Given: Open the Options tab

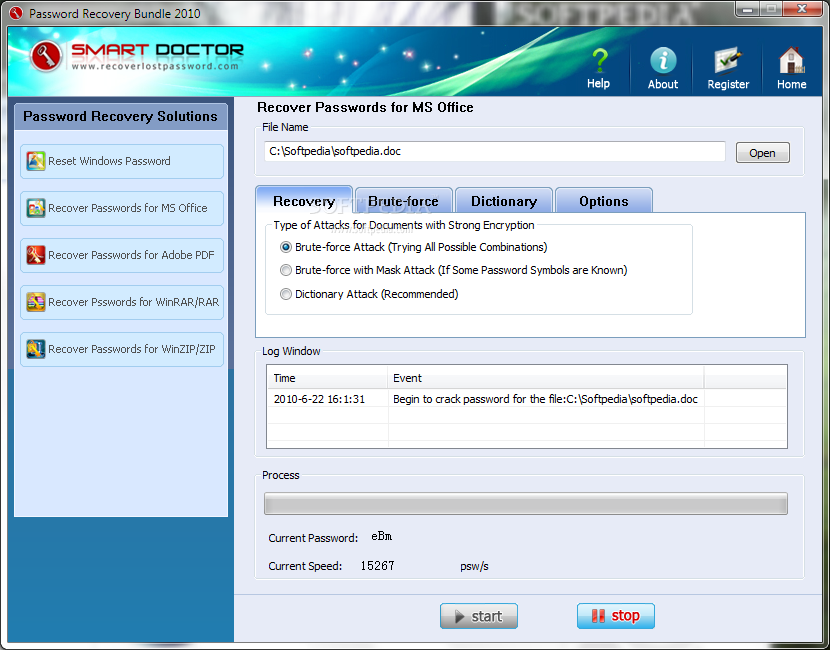Looking at the screenshot, I should (604, 201).
